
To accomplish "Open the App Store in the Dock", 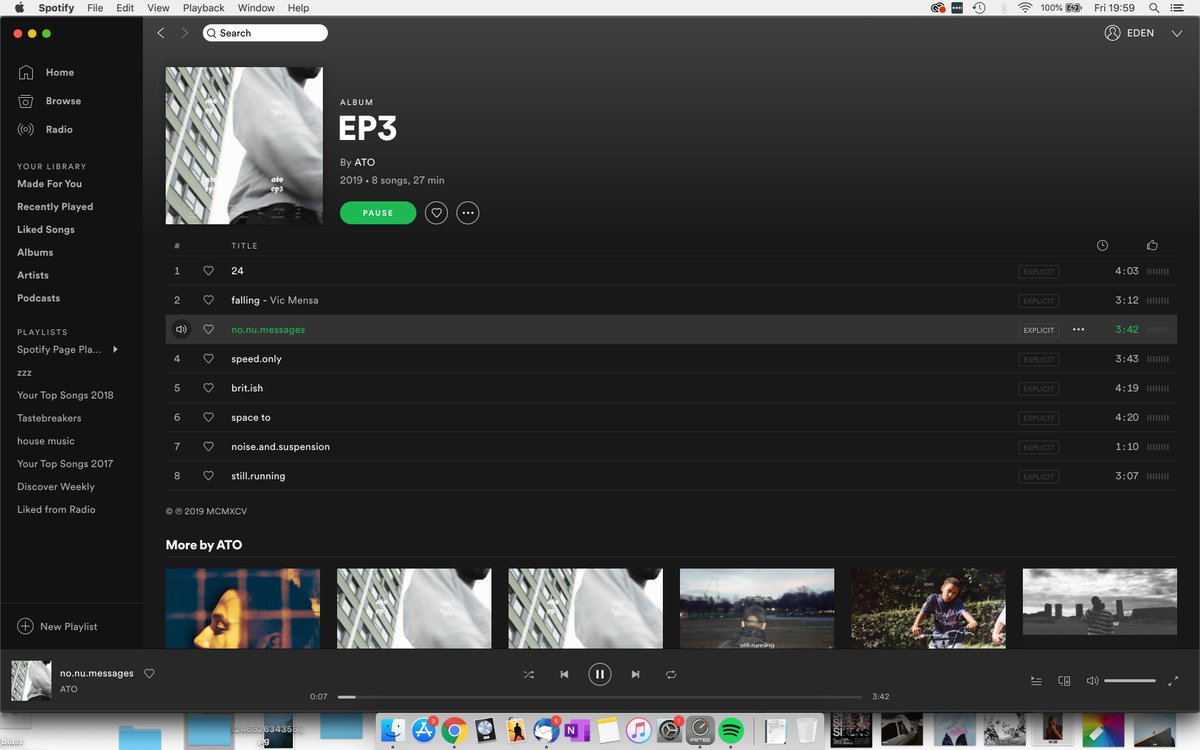I will click(424, 730).
